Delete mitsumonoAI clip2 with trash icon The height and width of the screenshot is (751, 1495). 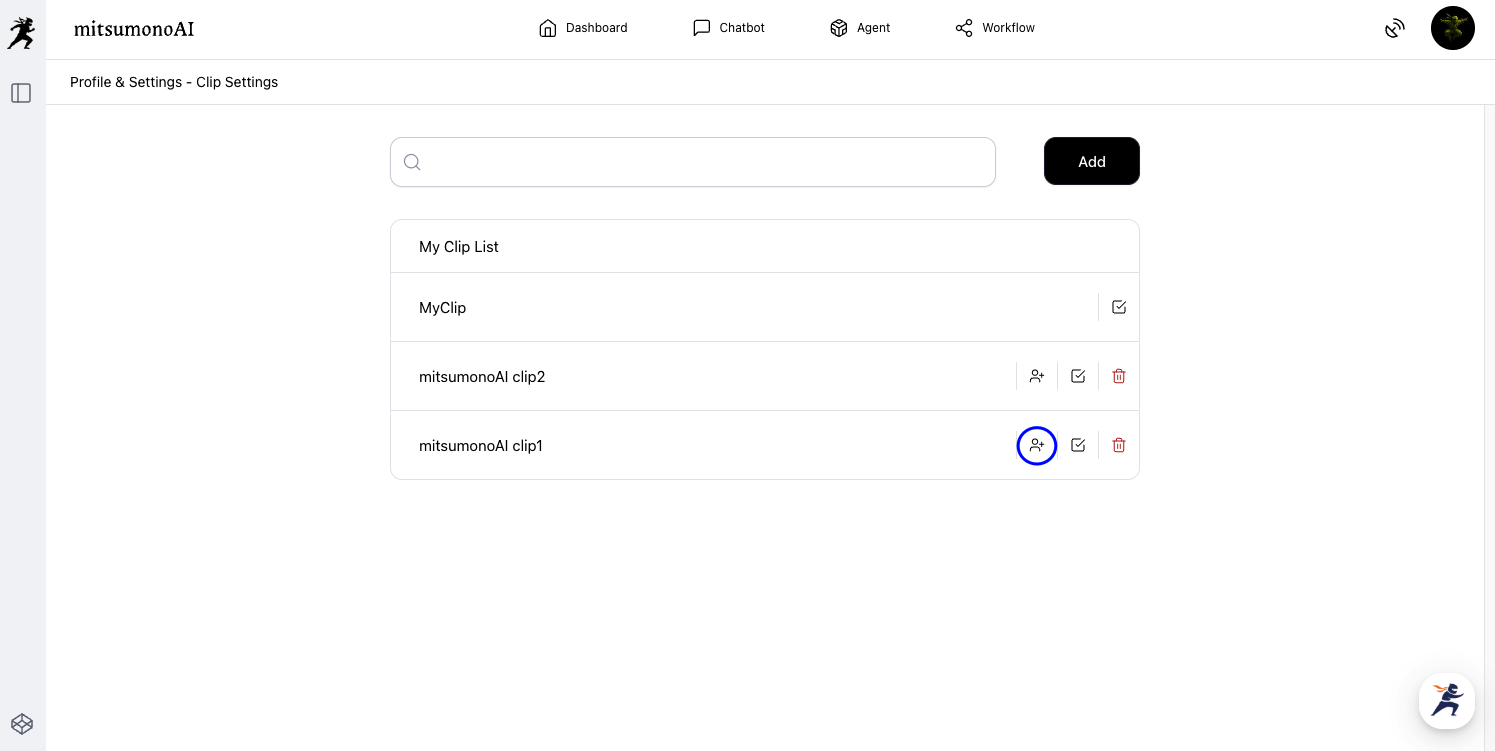coord(1119,376)
